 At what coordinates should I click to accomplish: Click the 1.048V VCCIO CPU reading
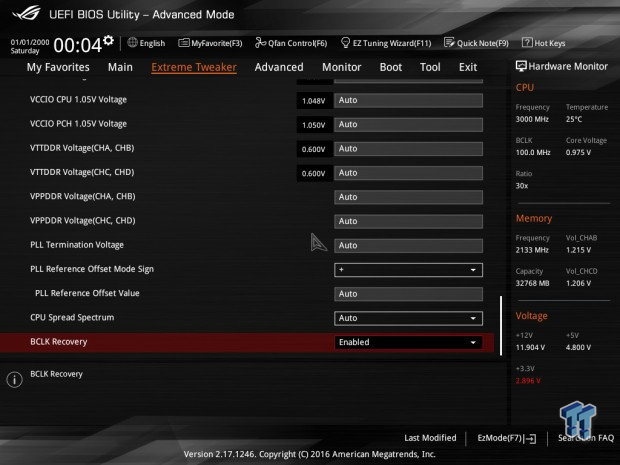point(314,101)
